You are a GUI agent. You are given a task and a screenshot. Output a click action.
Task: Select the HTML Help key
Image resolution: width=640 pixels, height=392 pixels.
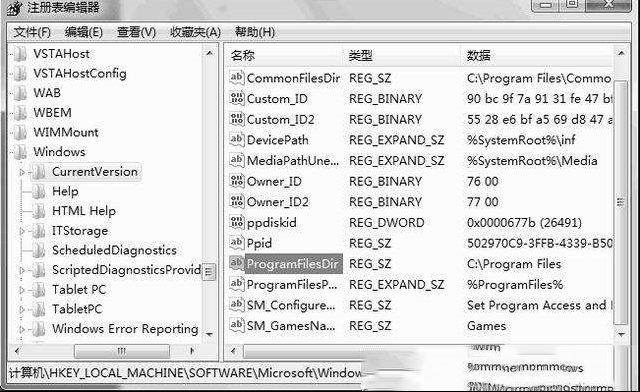pos(84,211)
